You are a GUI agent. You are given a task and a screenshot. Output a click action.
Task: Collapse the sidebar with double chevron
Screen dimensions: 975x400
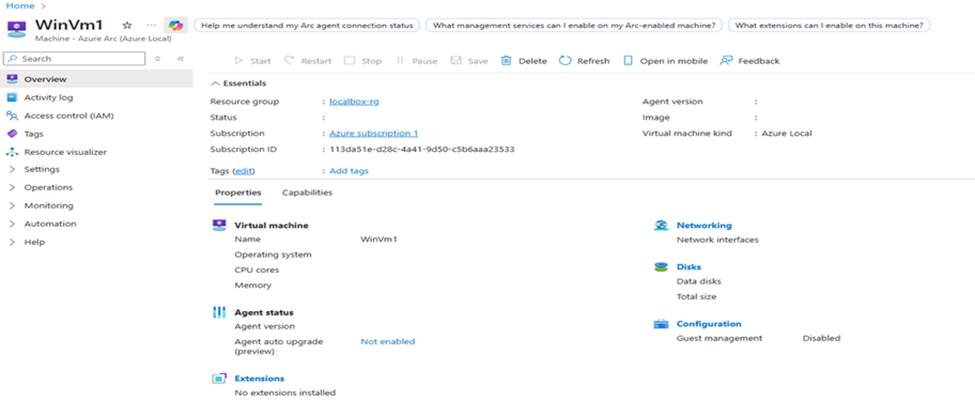pos(180,58)
